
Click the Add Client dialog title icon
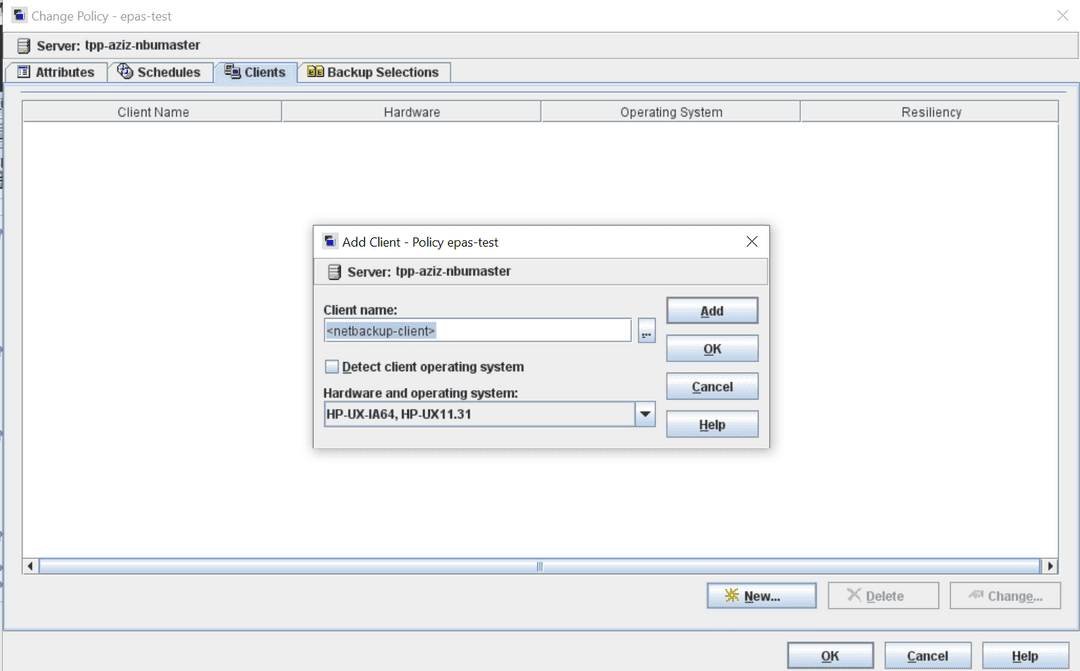click(x=330, y=242)
